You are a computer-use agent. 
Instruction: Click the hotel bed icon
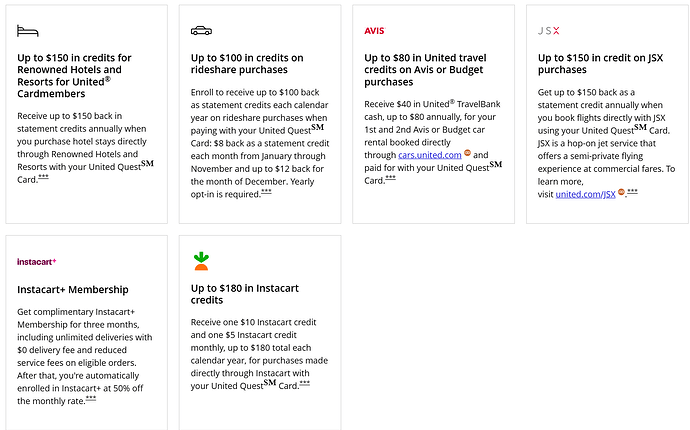[27, 31]
